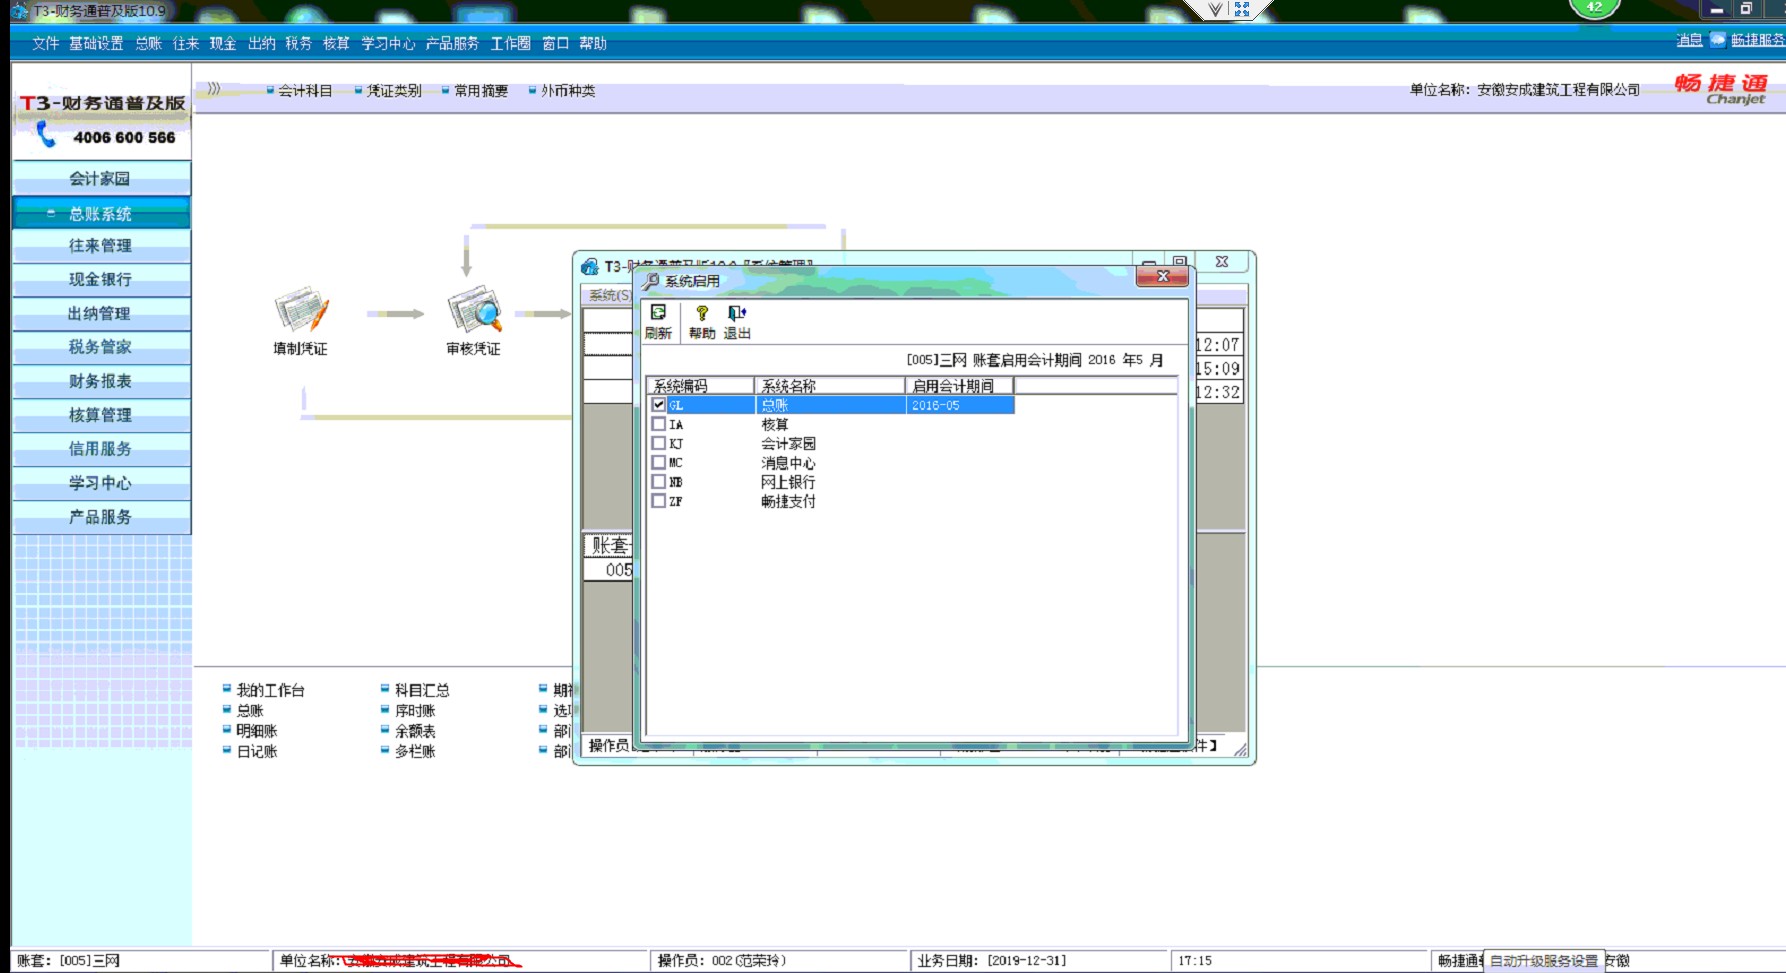This screenshot has height=973, width=1786.
Task: Check the MC 消息中心 checkbox
Action: pyautogui.click(x=659, y=462)
